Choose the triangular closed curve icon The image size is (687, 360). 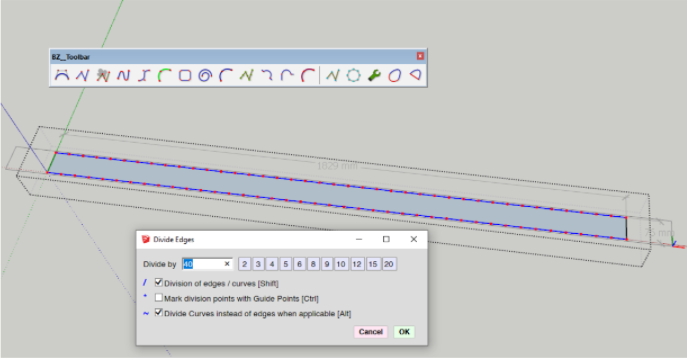point(415,75)
